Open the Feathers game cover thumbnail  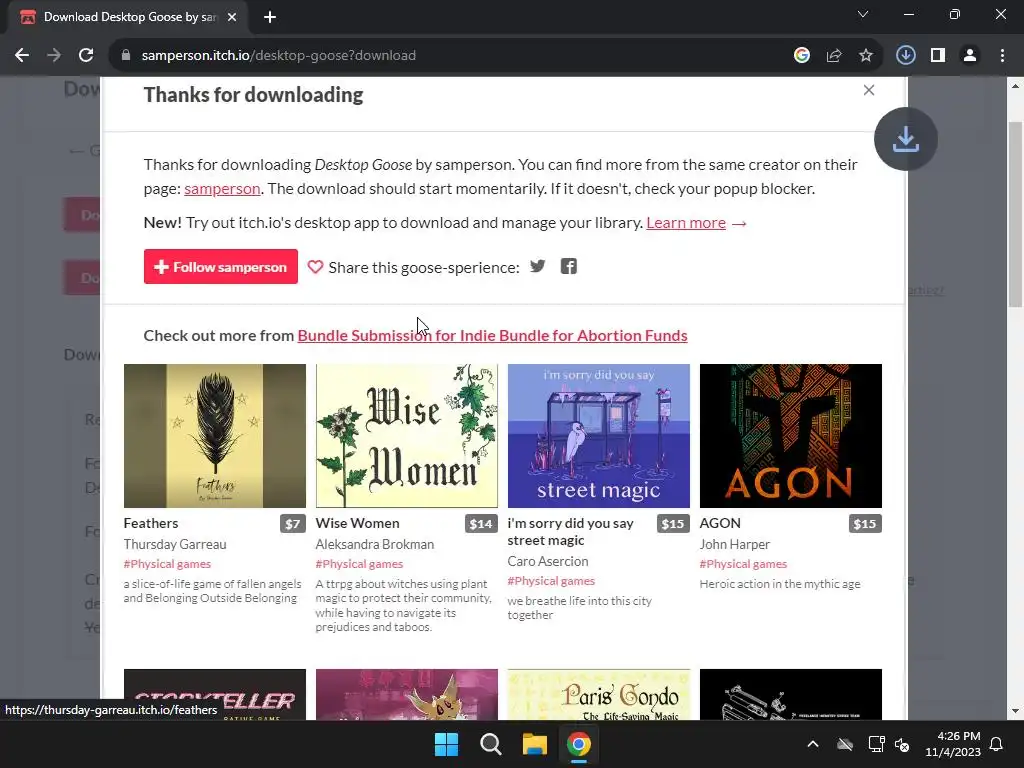[215, 436]
